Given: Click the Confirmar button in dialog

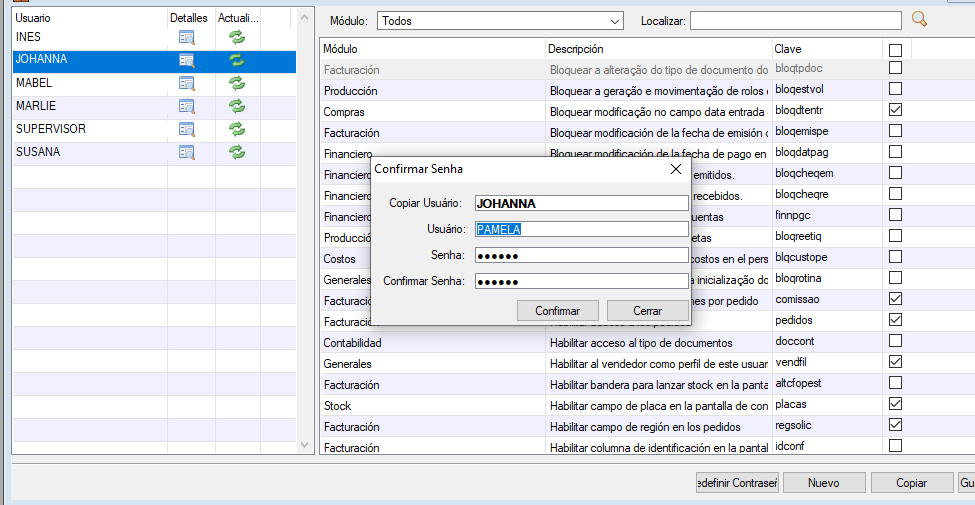Looking at the screenshot, I should pyautogui.click(x=558, y=311).
